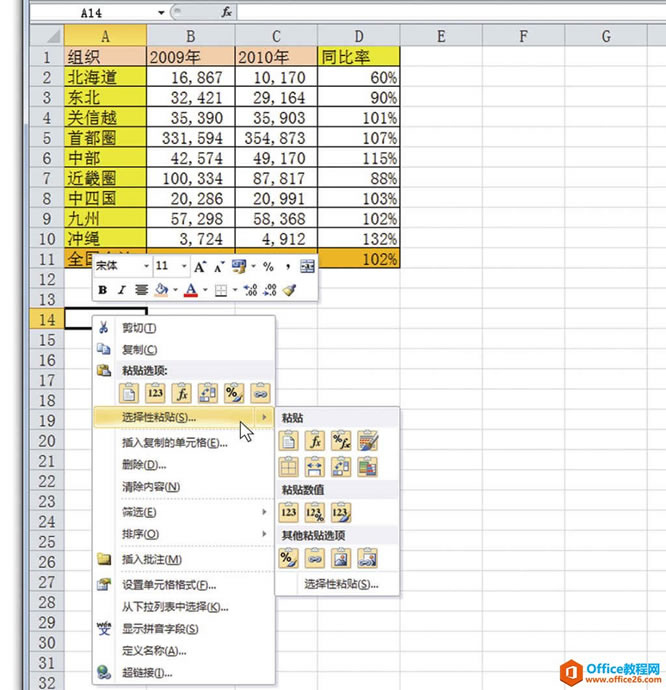Apply percent style in mini toolbar
Viewport: 666px width, 690px height.
coord(268,266)
